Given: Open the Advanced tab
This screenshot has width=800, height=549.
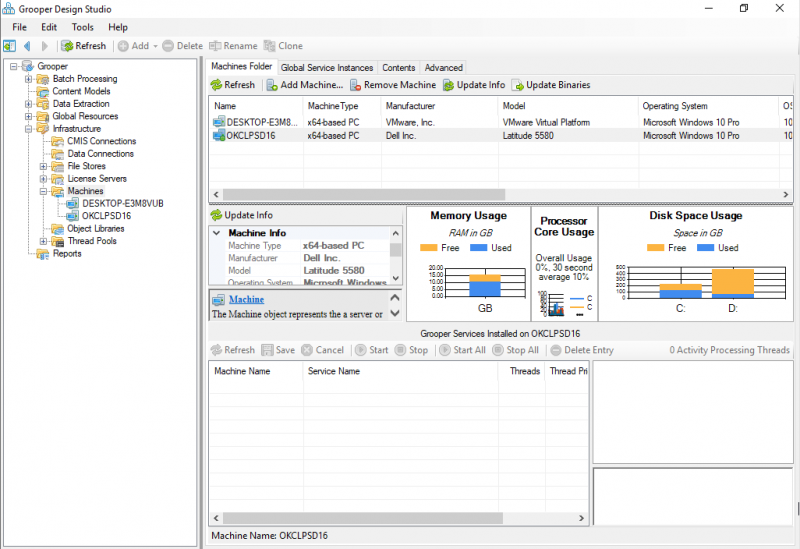Looking at the screenshot, I should pyautogui.click(x=443, y=68).
